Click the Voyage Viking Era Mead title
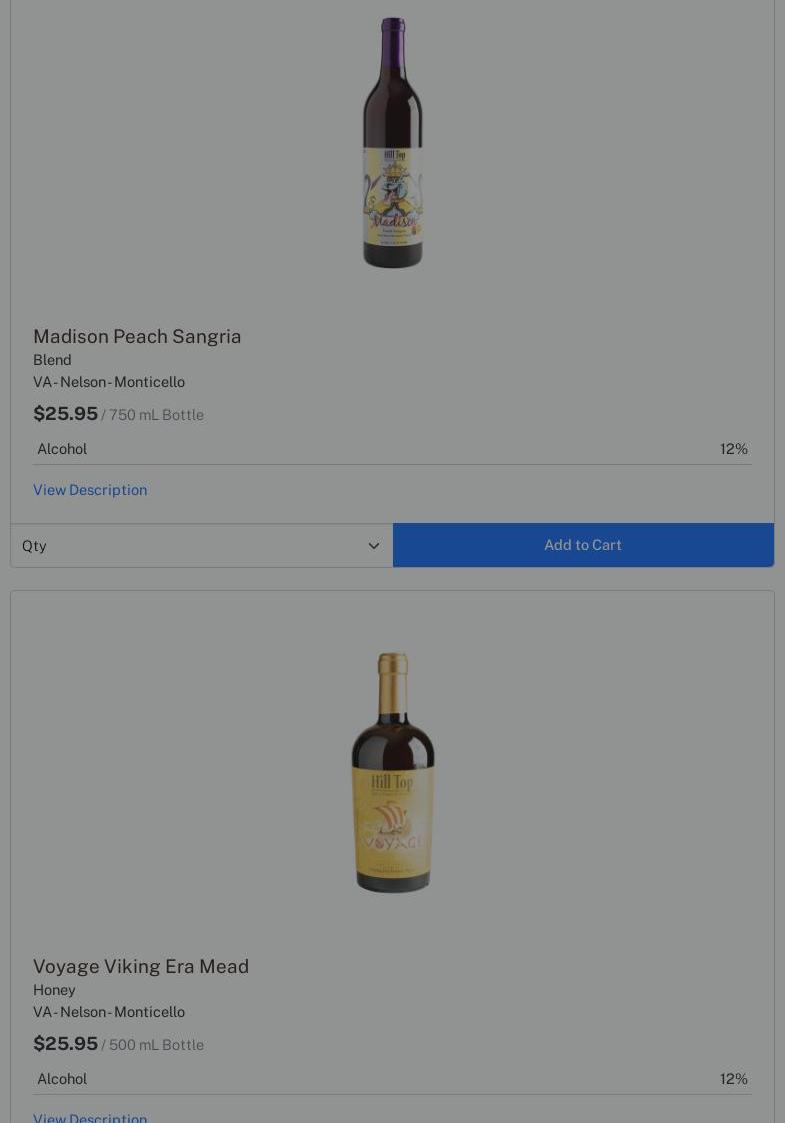 coord(141,966)
